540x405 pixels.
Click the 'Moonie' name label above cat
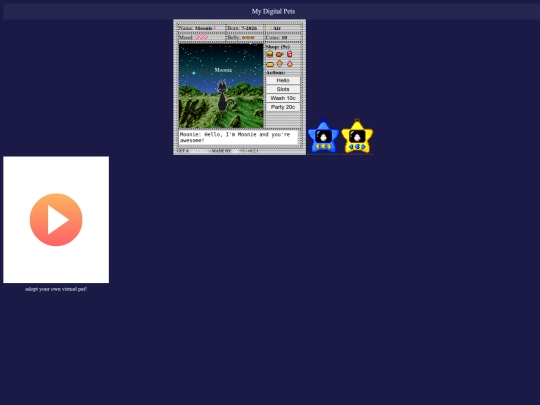click(223, 70)
